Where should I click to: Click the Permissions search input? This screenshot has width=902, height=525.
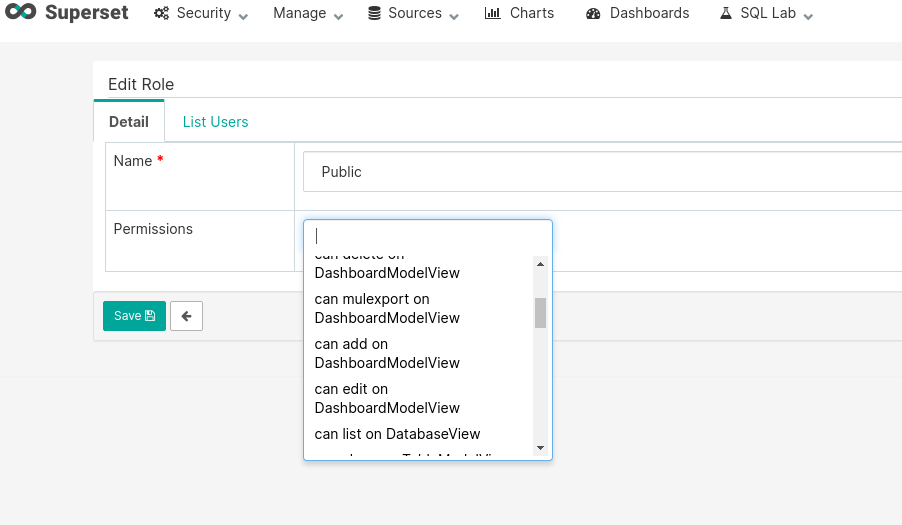pos(427,236)
